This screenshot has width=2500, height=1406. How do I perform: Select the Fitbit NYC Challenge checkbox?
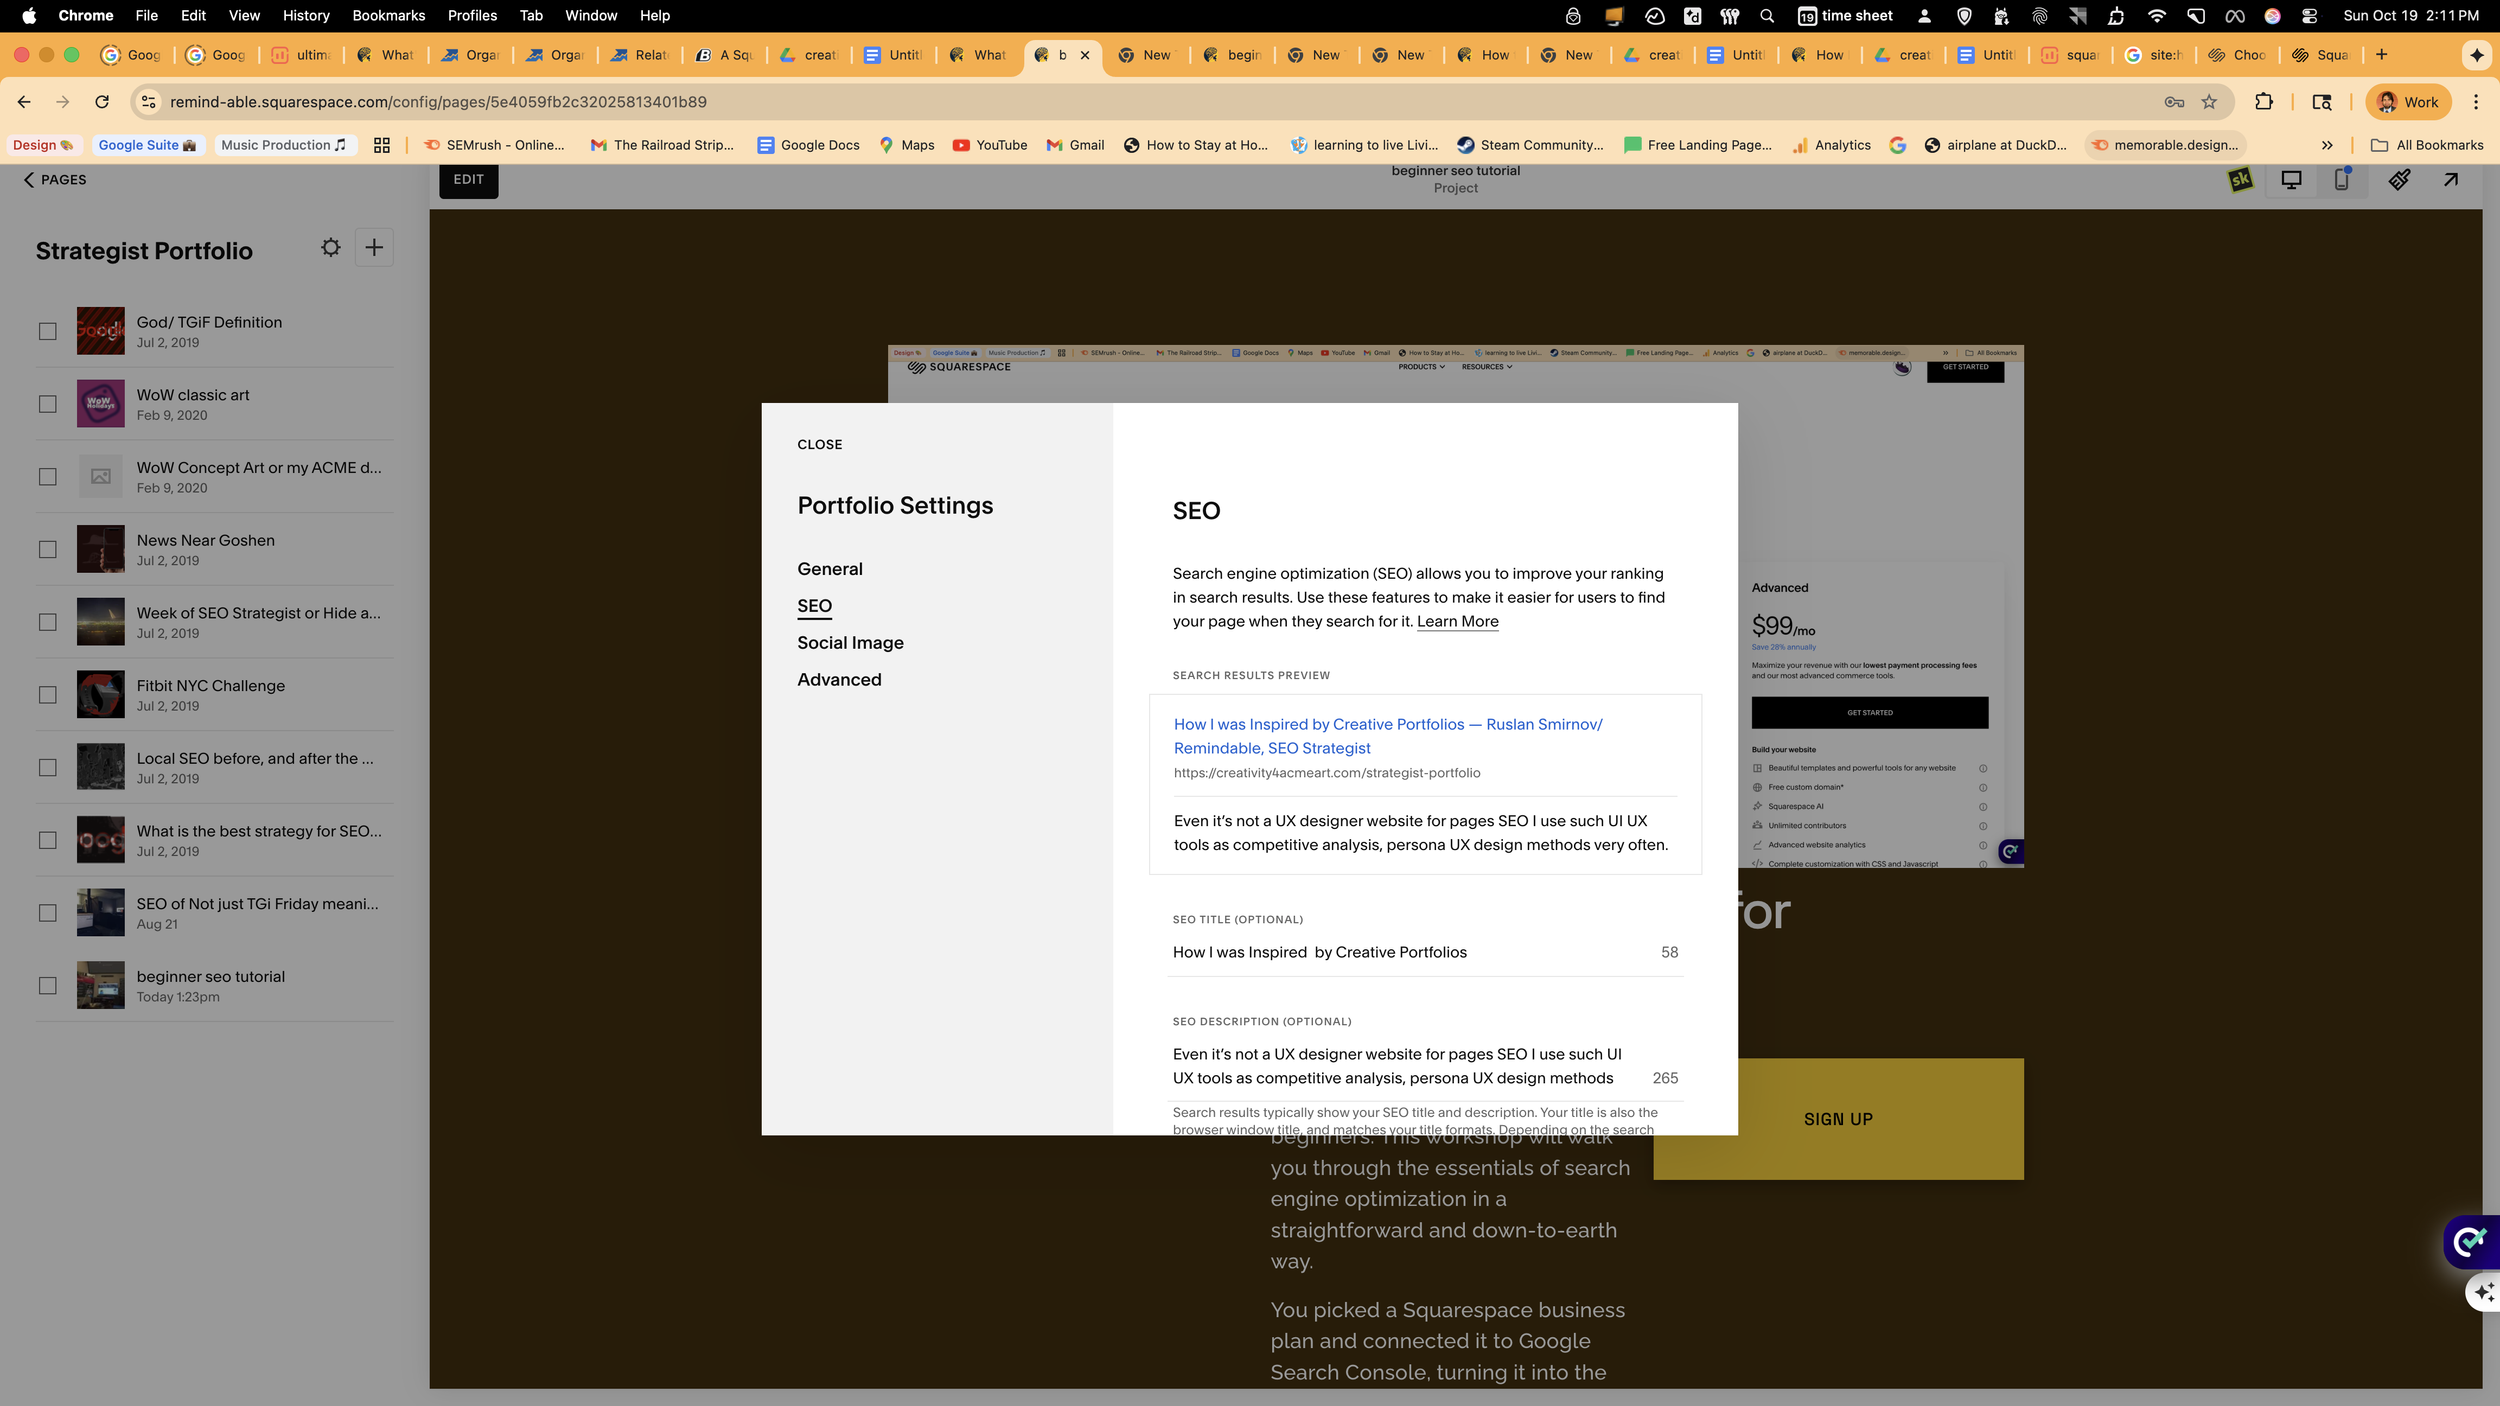[x=48, y=695]
